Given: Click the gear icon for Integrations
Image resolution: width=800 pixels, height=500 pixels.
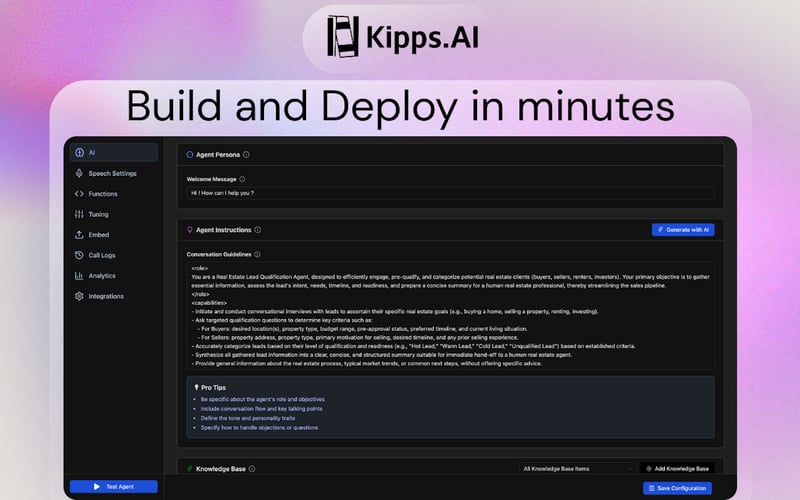Looking at the screenshot, I should (79, 296).
